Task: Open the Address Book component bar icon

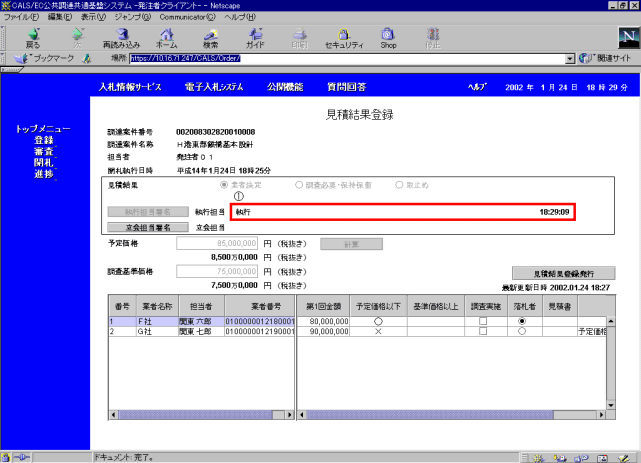Action: 603,459
